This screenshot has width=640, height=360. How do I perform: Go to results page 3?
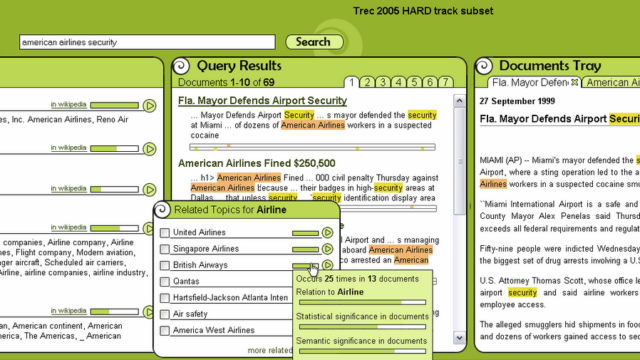point(382,82)
